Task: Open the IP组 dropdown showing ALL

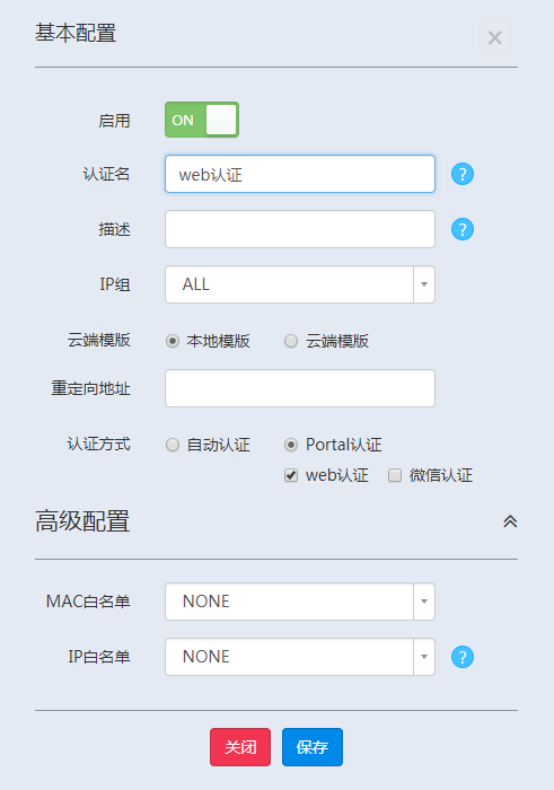Action: pyautogui.click(x=300, y=285)
